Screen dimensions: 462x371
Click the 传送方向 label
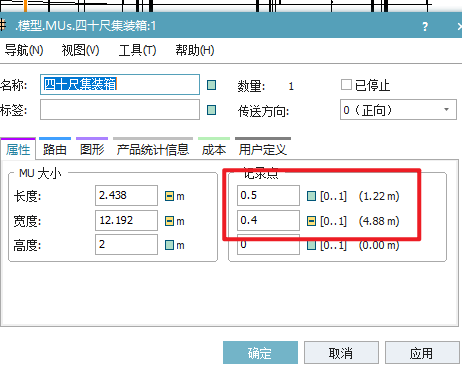(263, 111)
